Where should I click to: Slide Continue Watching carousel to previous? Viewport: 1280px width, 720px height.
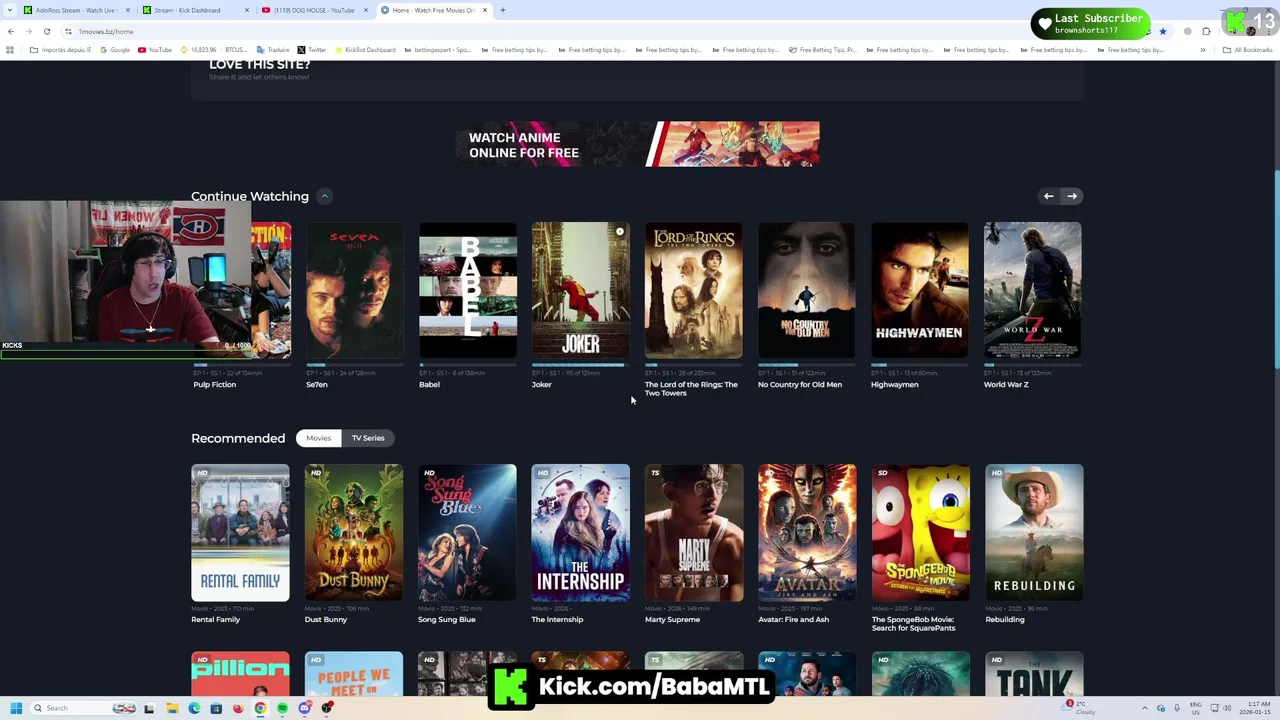[1048, 196]
